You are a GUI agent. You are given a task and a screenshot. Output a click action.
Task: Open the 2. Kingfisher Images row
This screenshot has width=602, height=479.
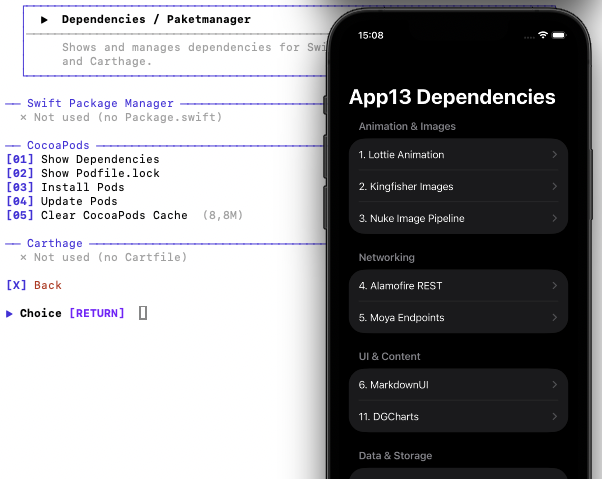click(x=458, y=187)
